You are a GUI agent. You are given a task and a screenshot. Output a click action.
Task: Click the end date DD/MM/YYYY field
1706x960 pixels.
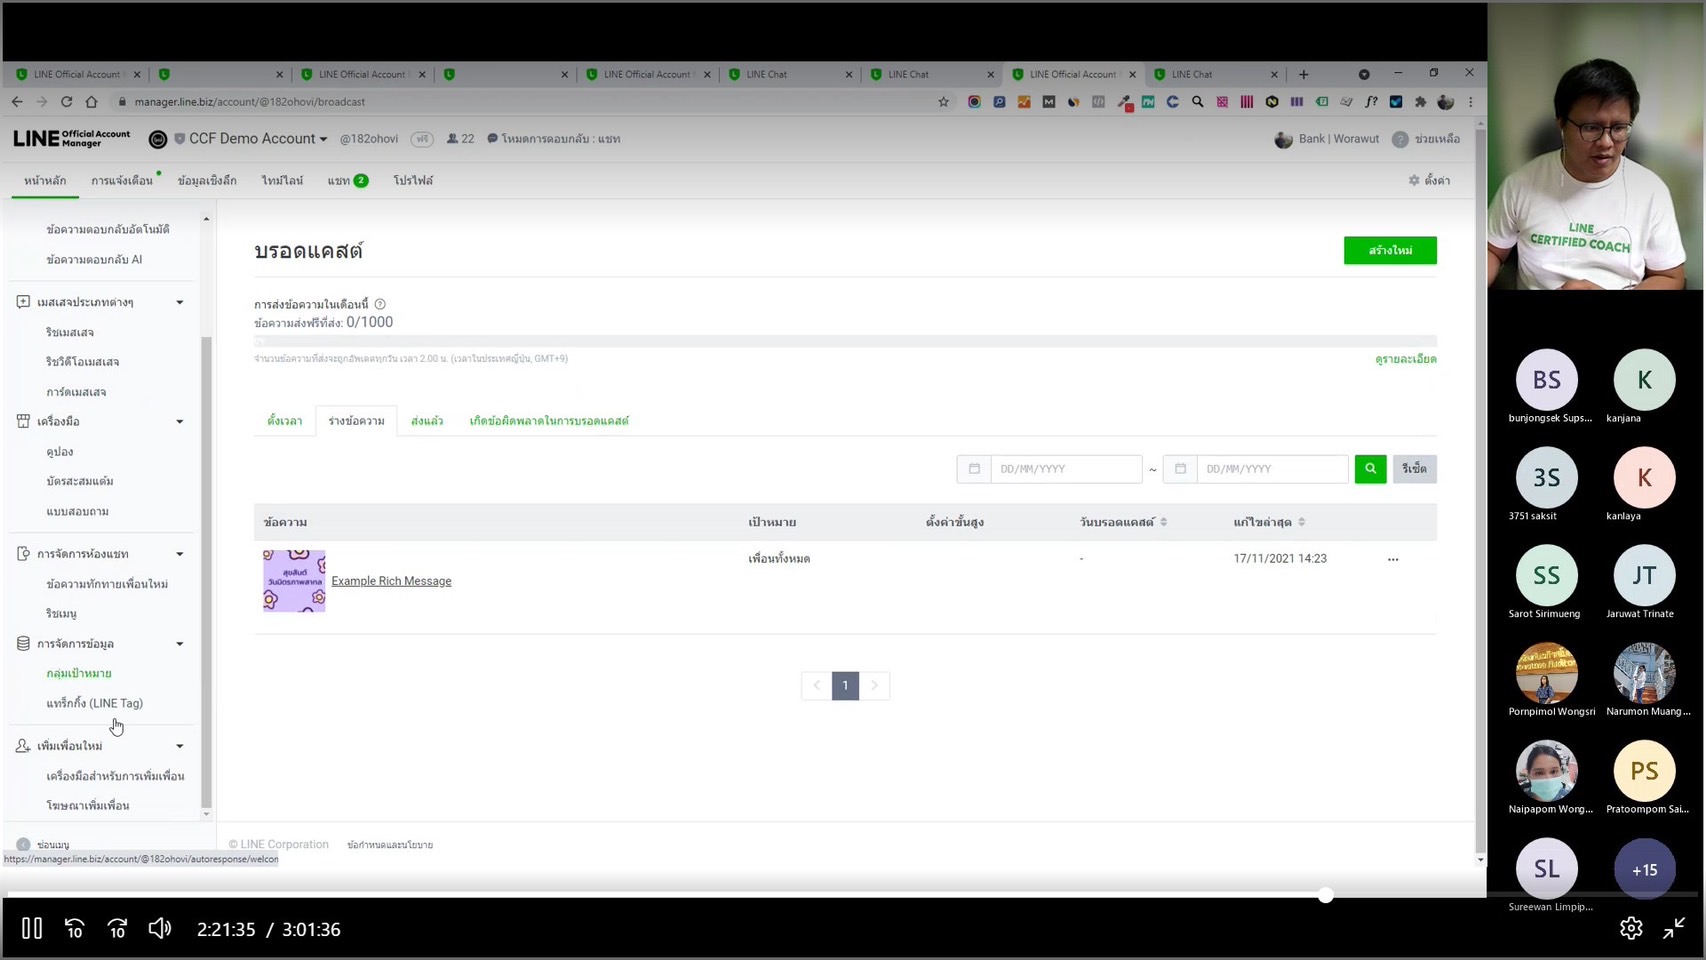point(1272,468)
